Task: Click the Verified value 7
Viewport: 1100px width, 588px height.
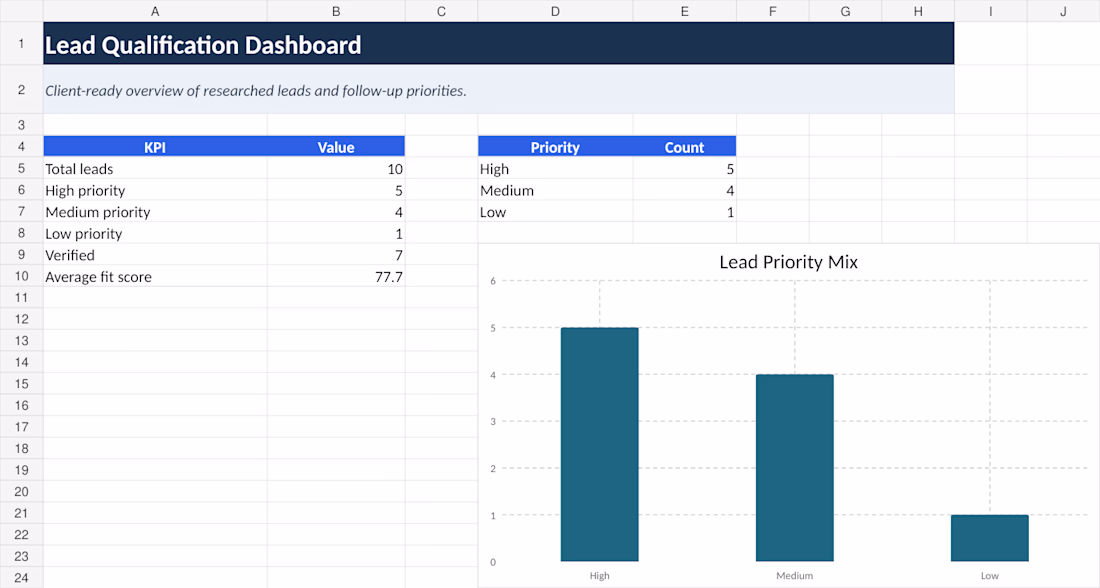Action: coord(336,255)
